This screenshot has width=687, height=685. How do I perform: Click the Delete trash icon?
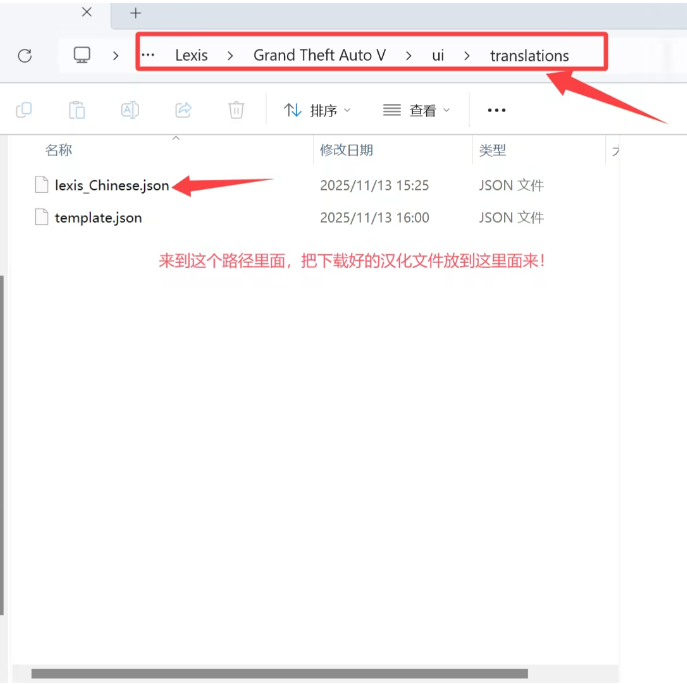(236, 110)
